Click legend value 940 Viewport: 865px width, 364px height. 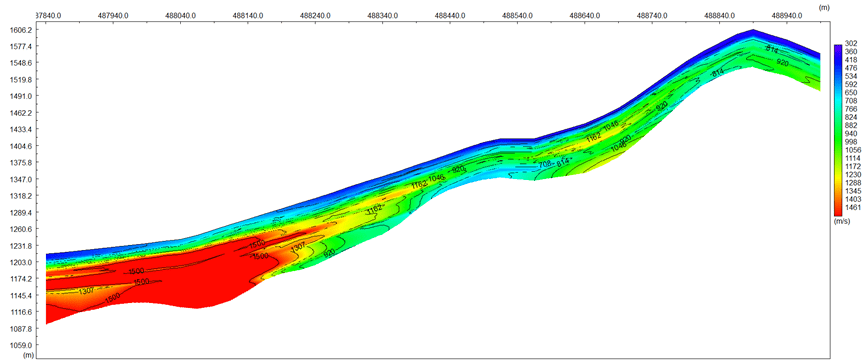[x=851, y=133]
